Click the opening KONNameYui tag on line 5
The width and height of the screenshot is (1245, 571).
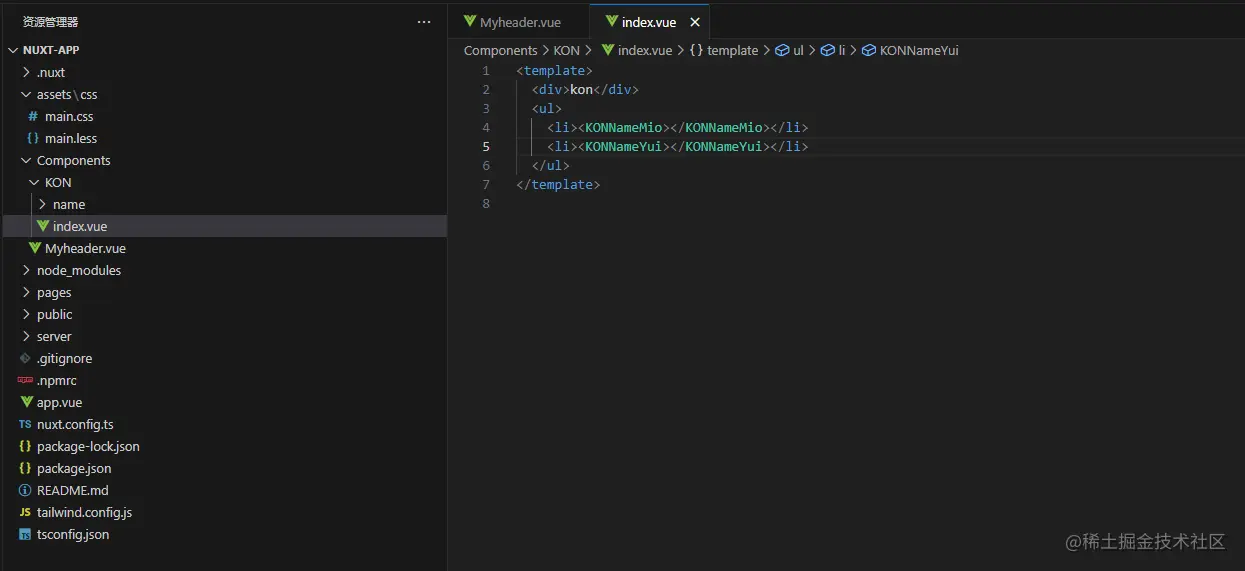[x=624, y=146]
